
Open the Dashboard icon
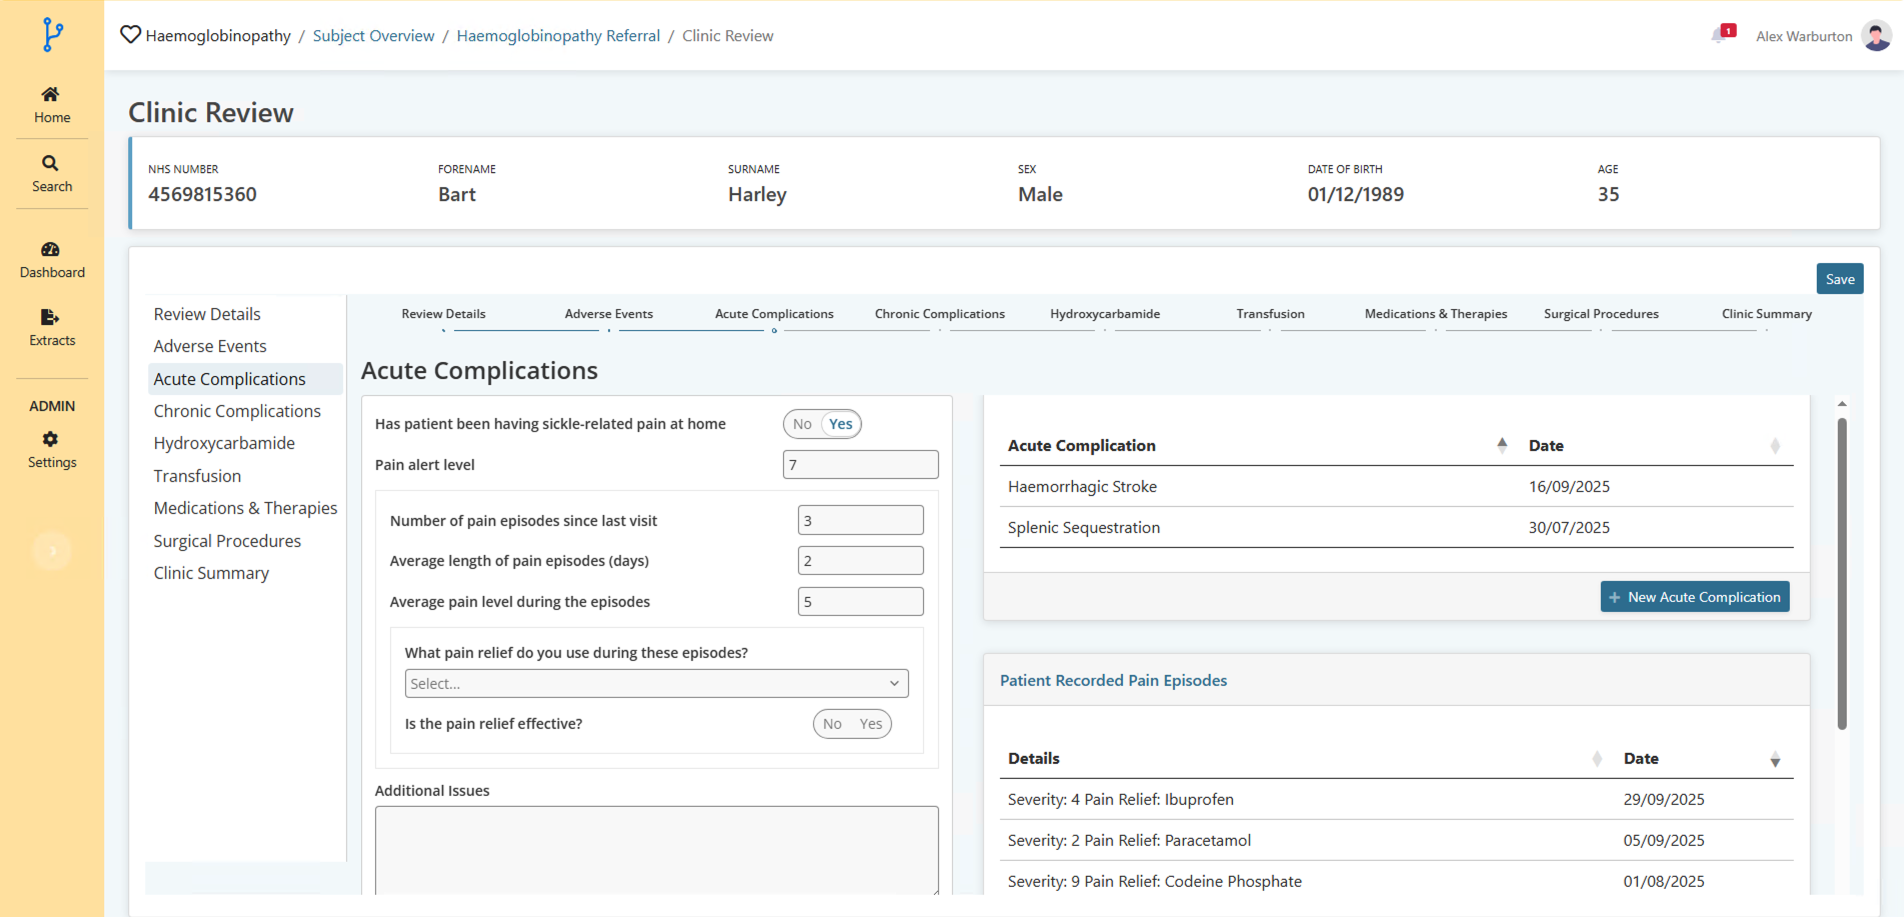50,250
